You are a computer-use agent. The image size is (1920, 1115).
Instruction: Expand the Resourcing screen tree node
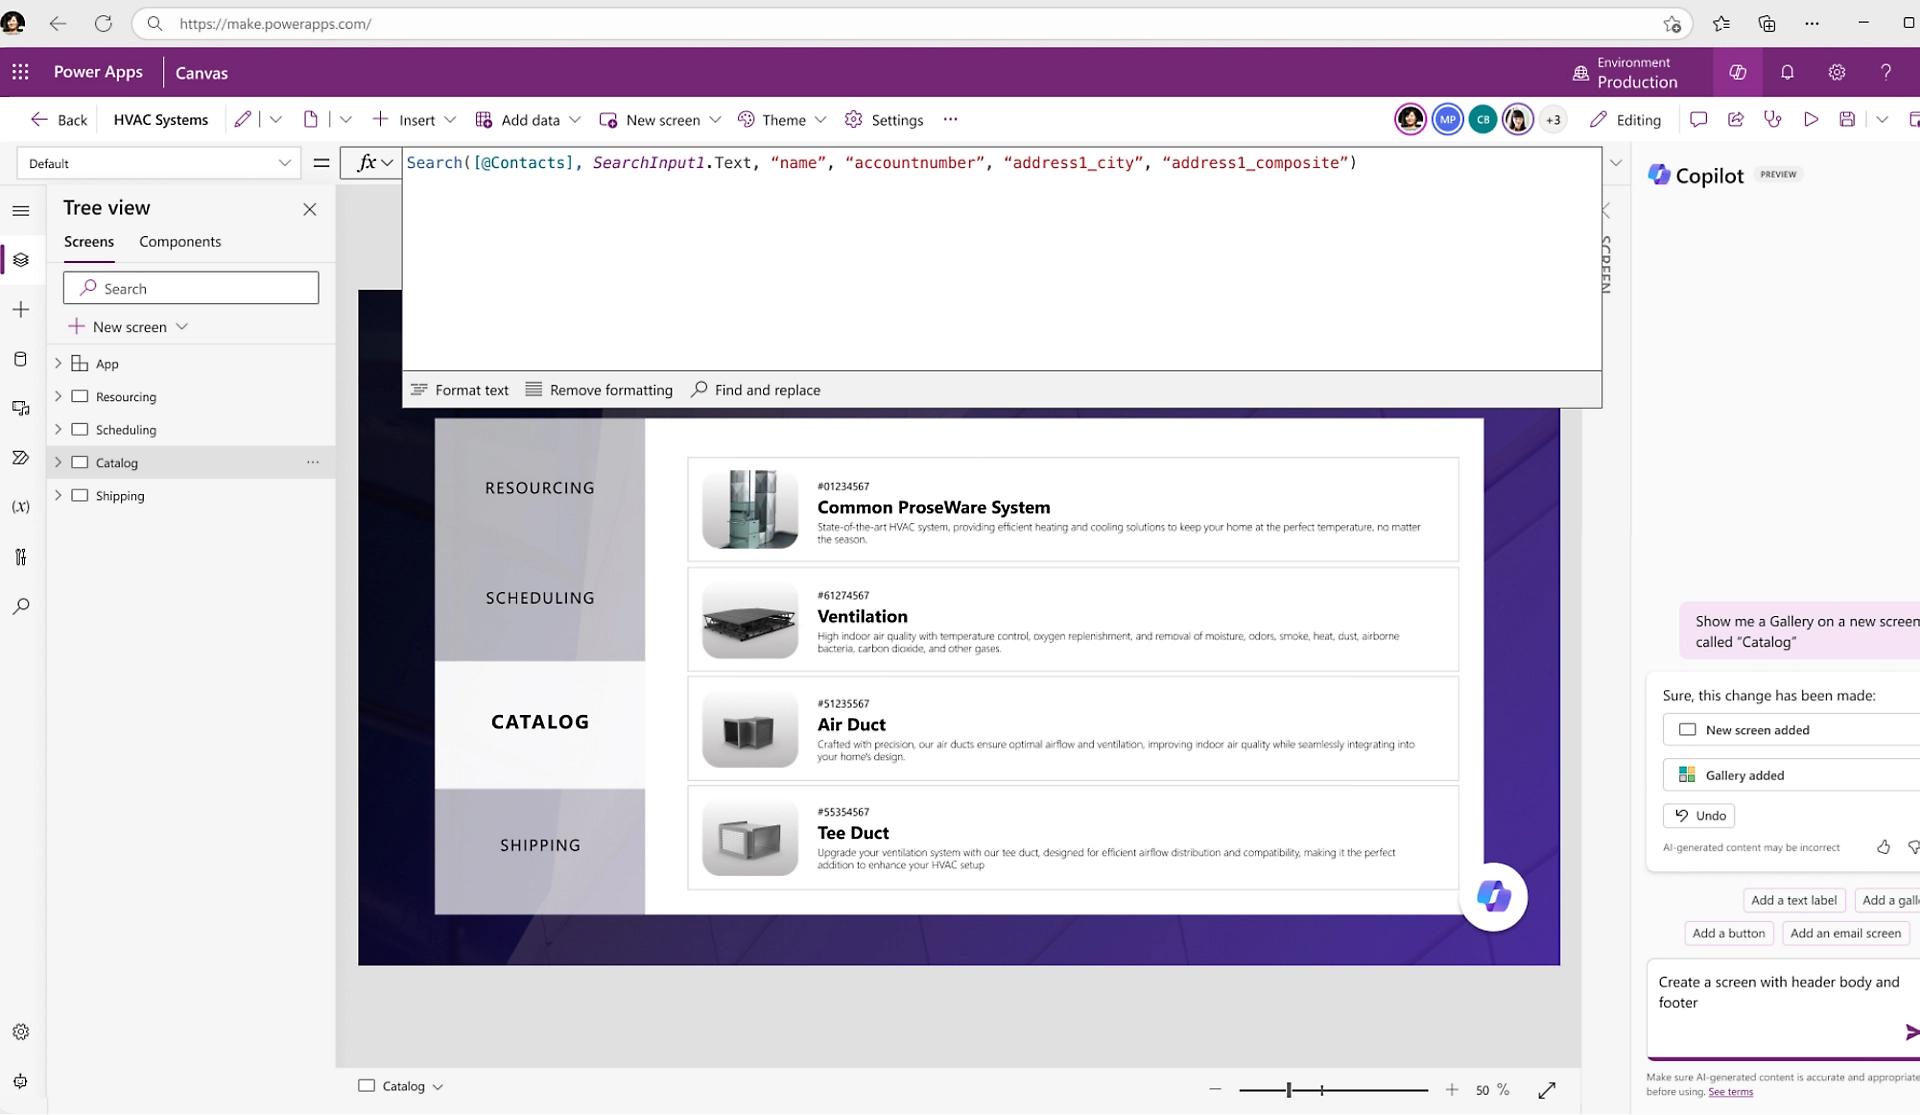click(58, 397)
